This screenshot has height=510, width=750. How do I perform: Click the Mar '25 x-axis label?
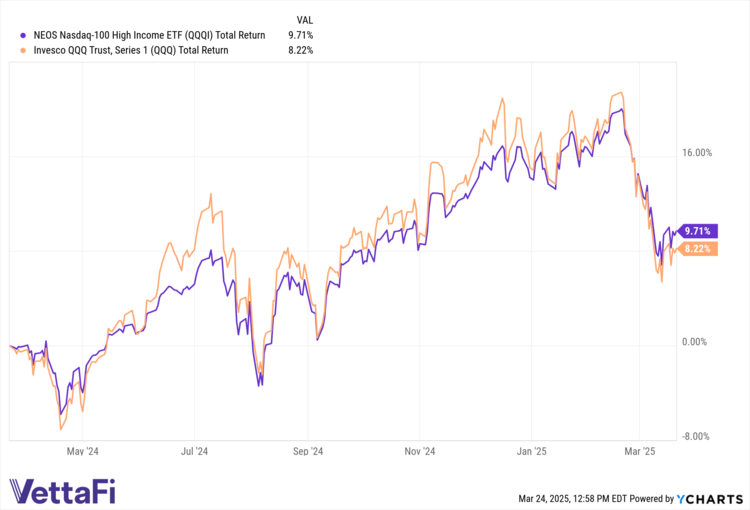click(640, 452)
